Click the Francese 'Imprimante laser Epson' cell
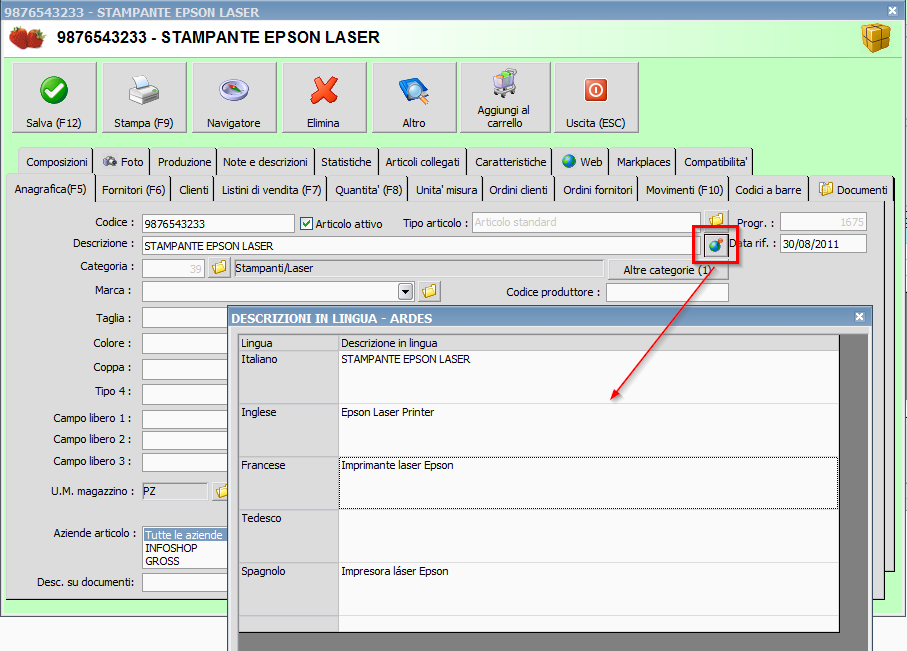Viewport: 907px width, 651px height. (588, 483)
